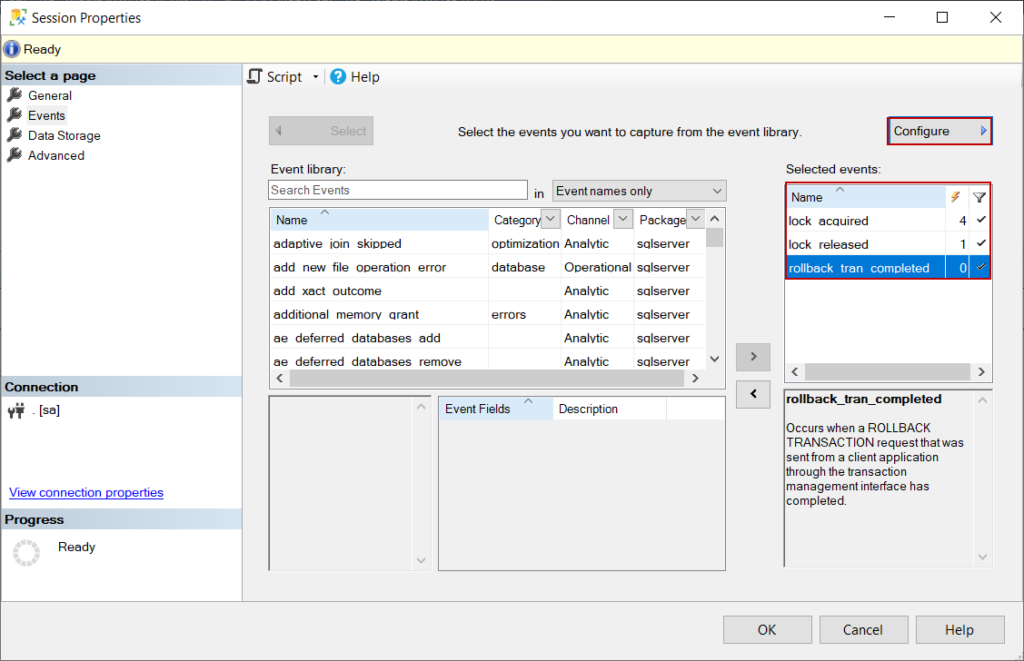Image resolution: width=1024 pixels, height=661 pixels.
Task: Click the Configure button
Action: point(938,130)
